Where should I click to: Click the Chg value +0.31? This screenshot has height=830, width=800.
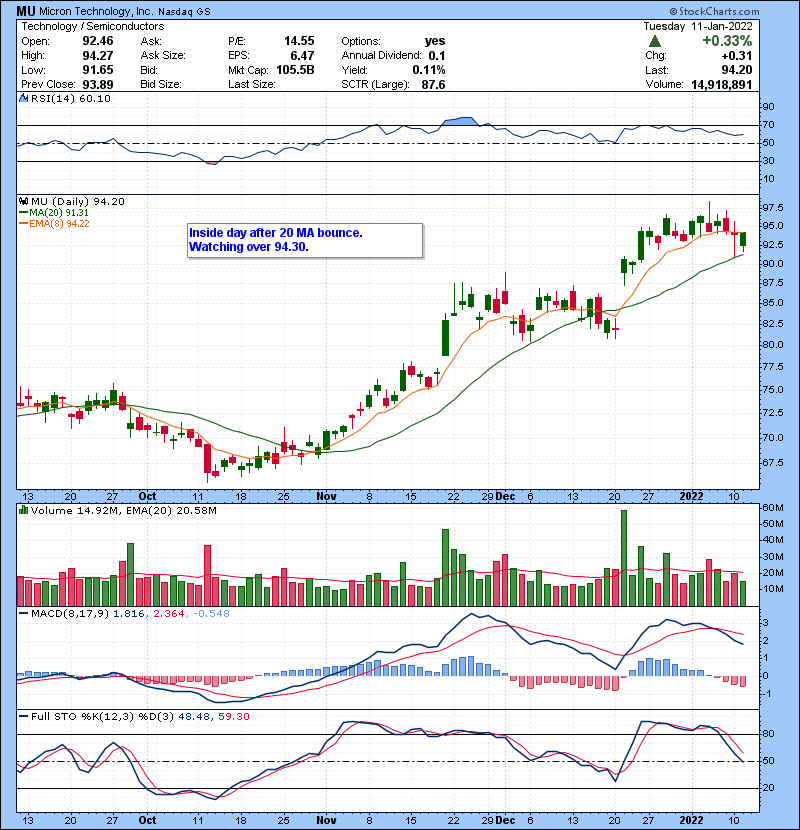[736, 56]
